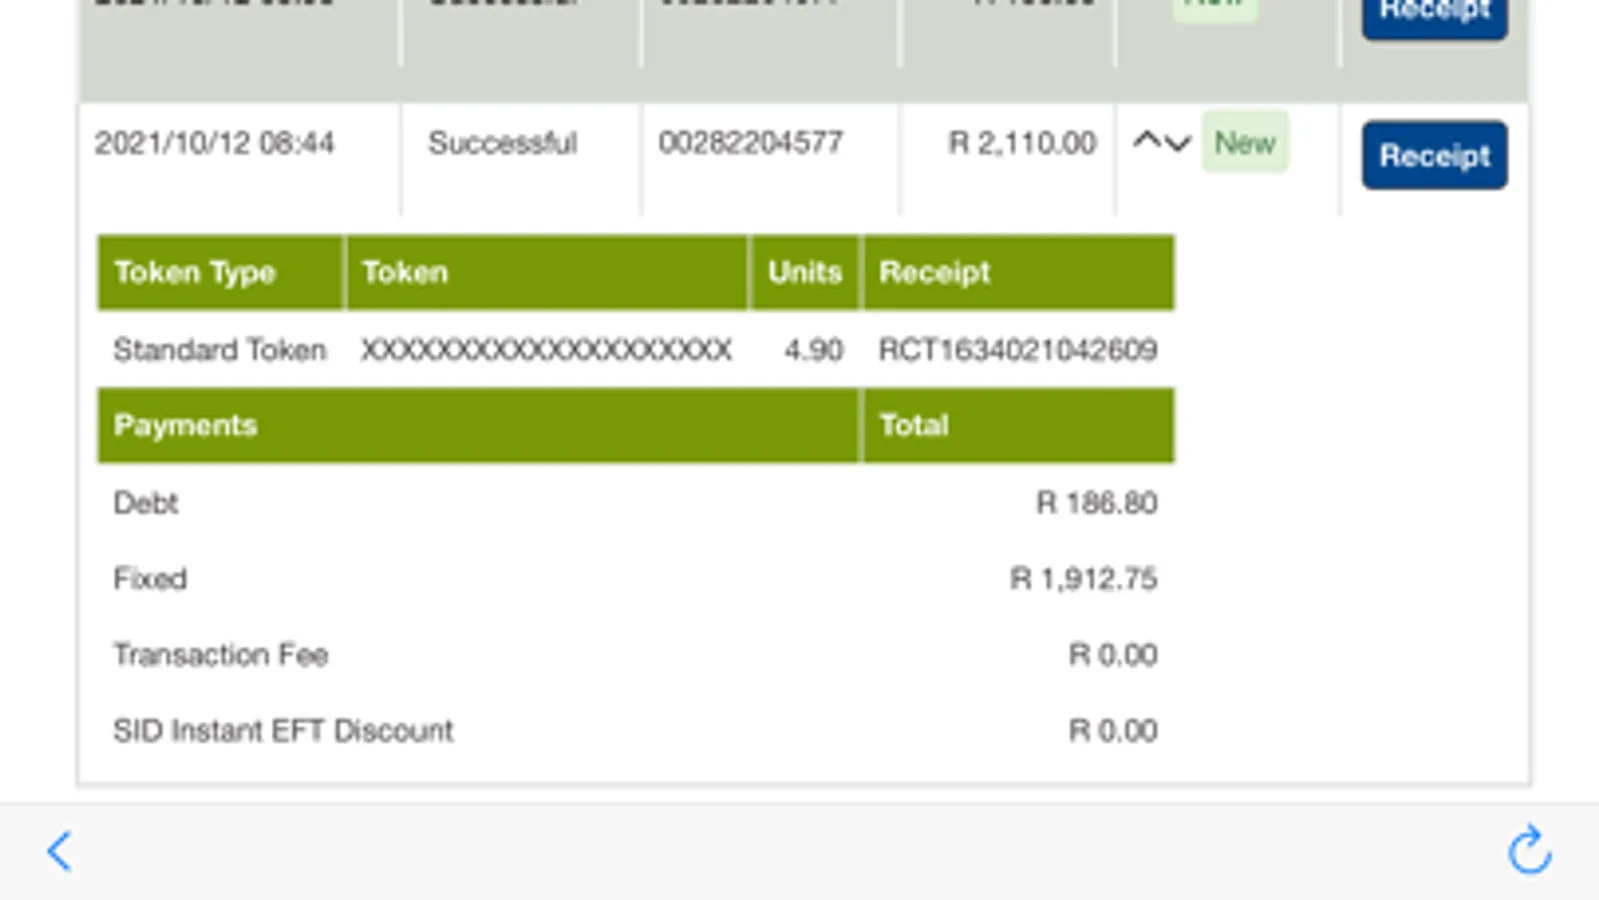The width and height of the screenshot is (1599, 900).
Task: Select meter number 00282204577
Action: (750, 142)
